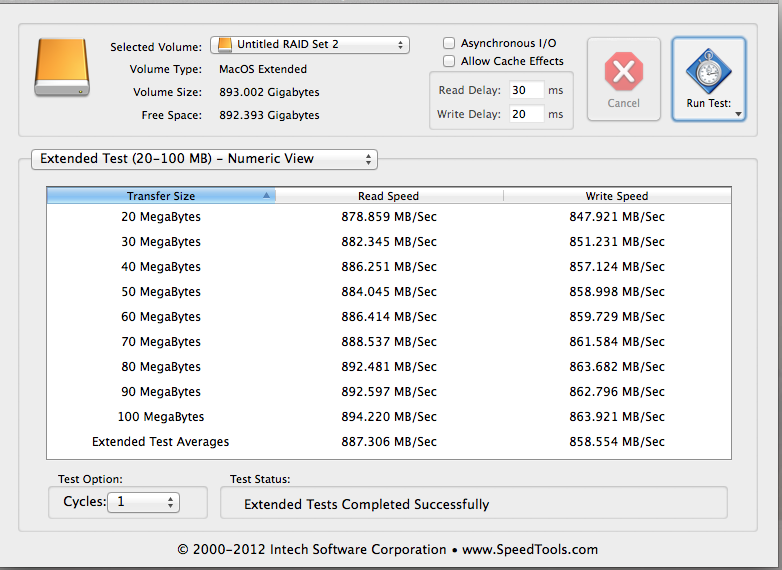This screenshot has height=570, width=782.
Task: Open the Run Test dropdown arrow
Action: (x=738, y=114)
